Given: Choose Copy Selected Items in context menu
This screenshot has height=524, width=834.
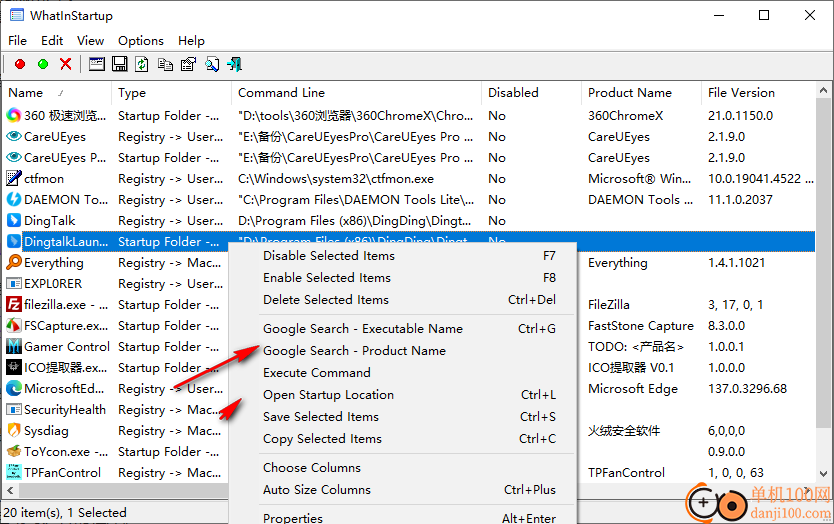Looking at the screenshot, I should (x=403, y=438).
